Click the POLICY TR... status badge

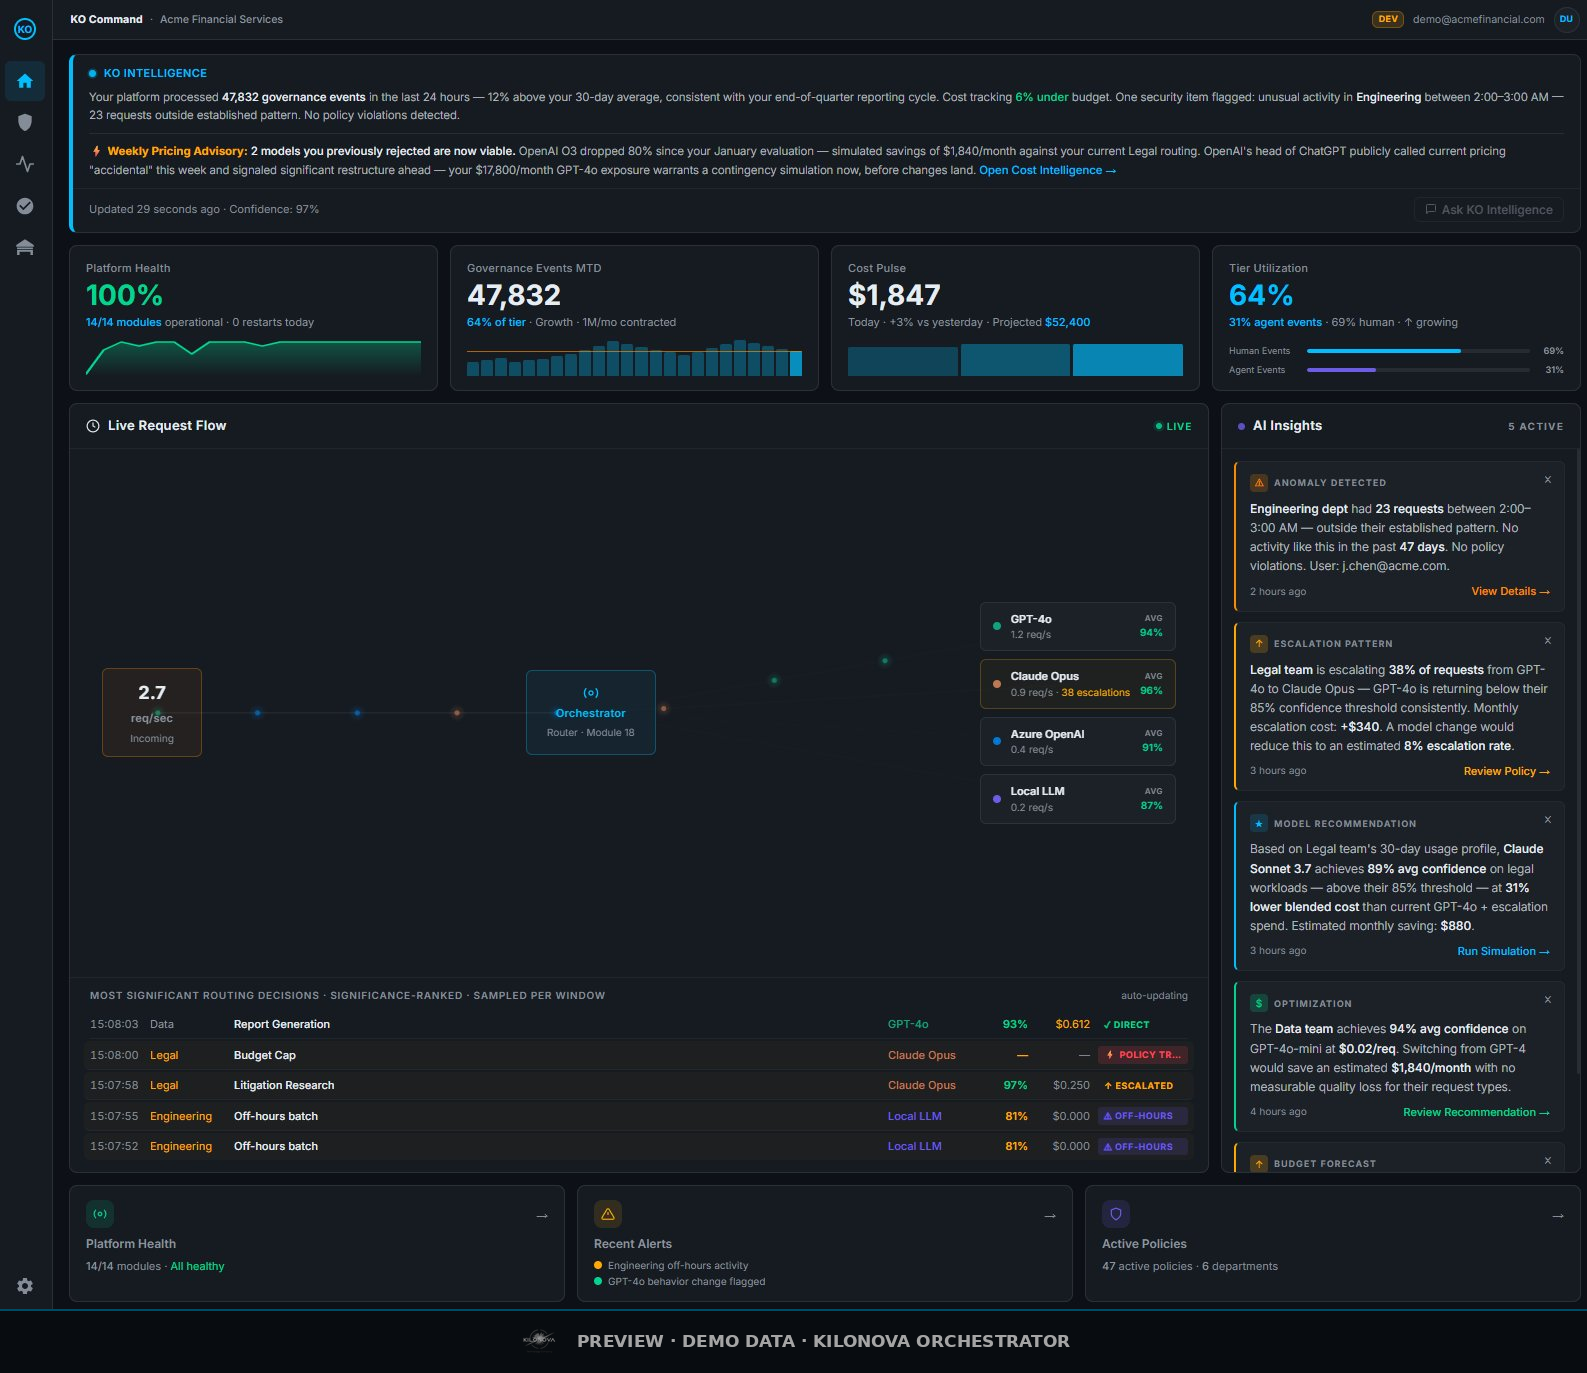point(1143,1055)
